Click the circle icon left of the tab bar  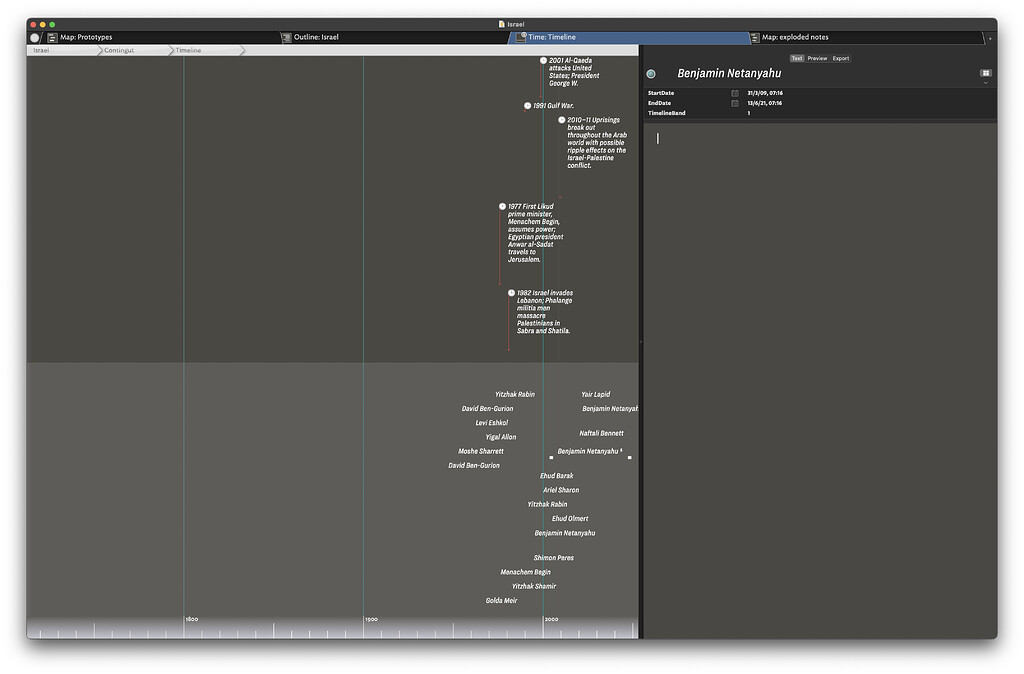click(x=34, y=37)
